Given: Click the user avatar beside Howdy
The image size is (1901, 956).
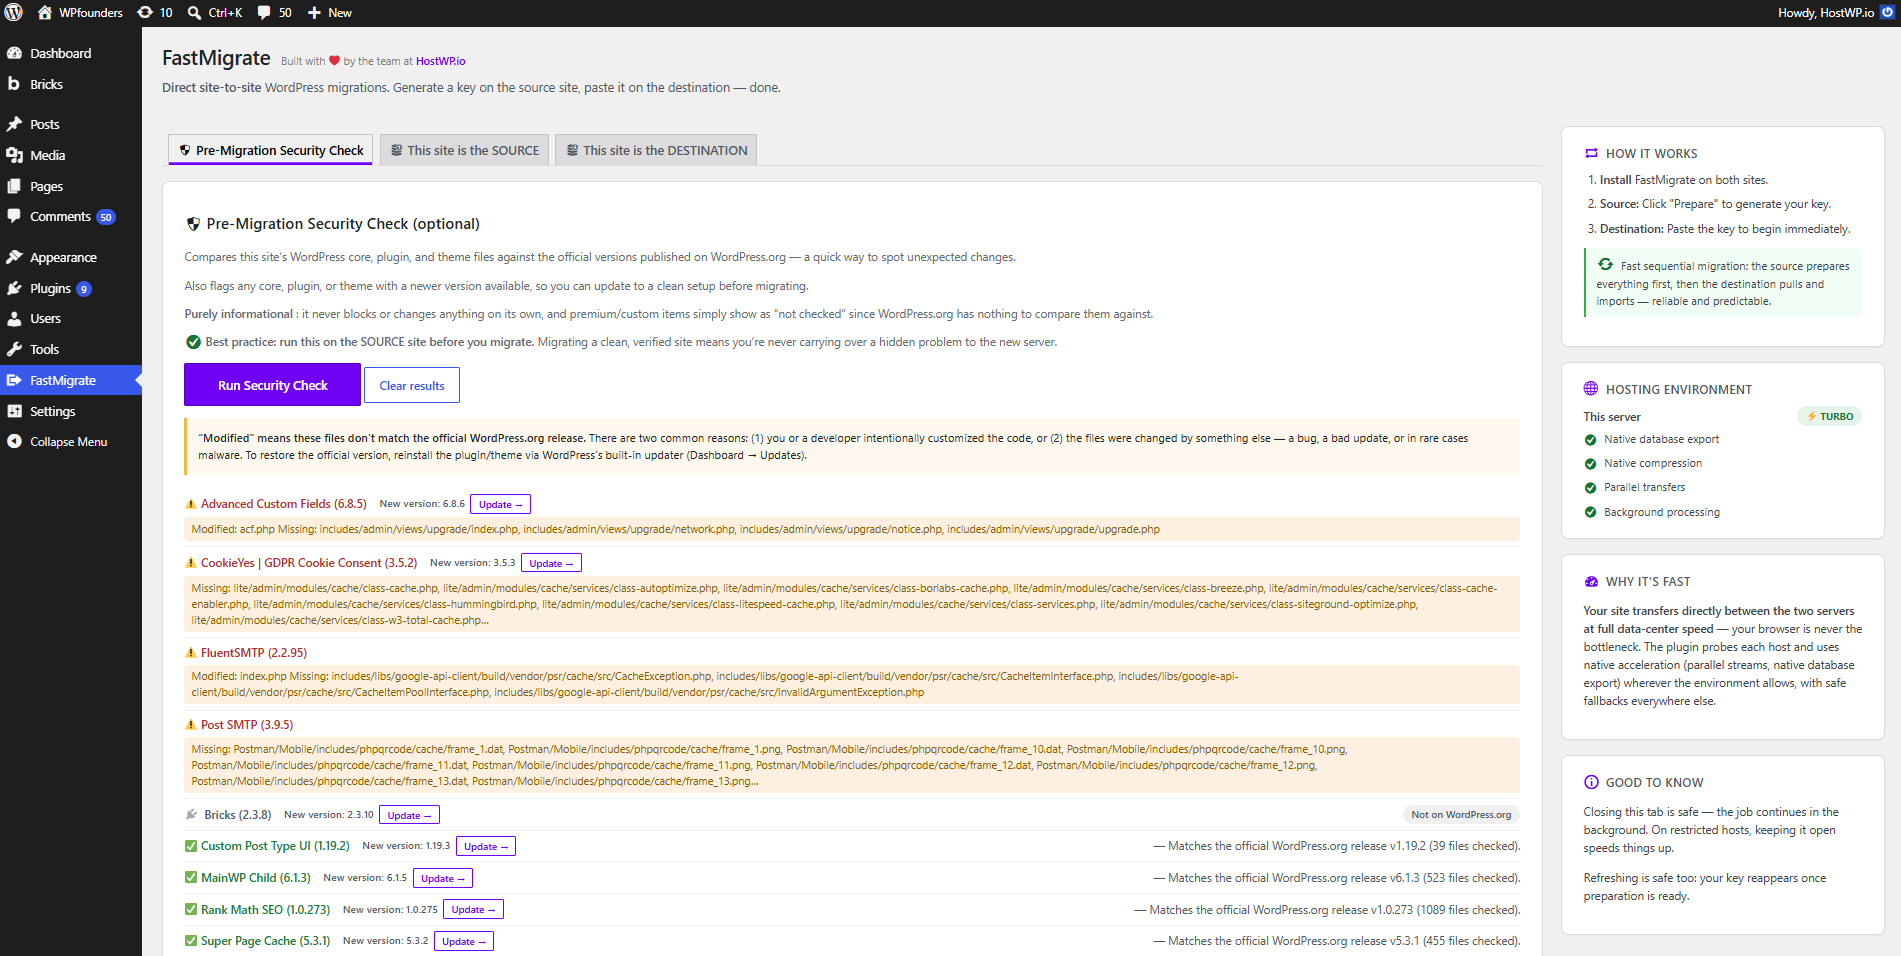Looking at the screenshot, I should (x=1887, y=13).
